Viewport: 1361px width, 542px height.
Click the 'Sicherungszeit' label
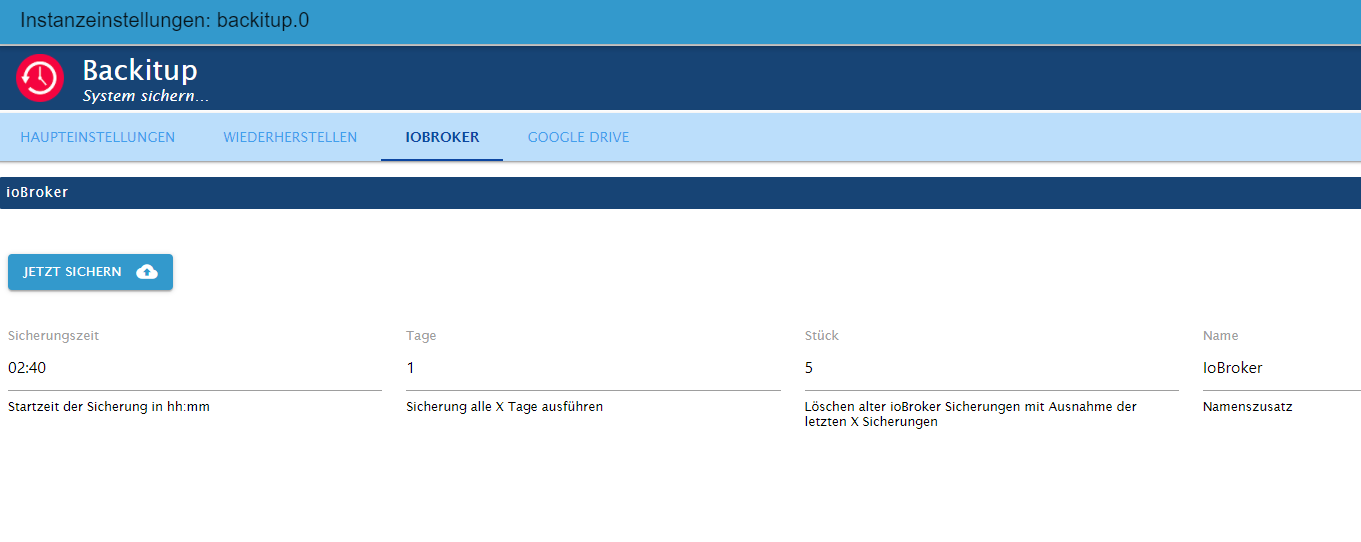[x=53, y=336]
